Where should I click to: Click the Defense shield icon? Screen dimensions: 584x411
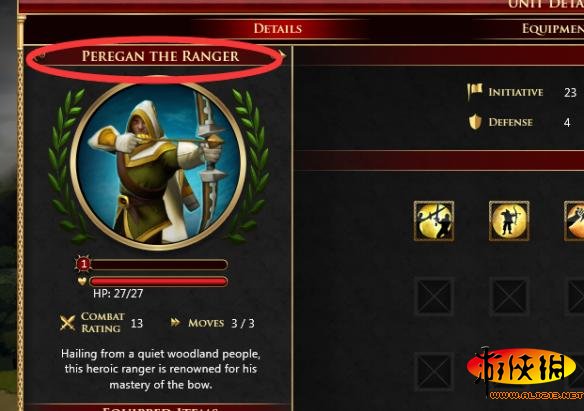coord(475,122)
